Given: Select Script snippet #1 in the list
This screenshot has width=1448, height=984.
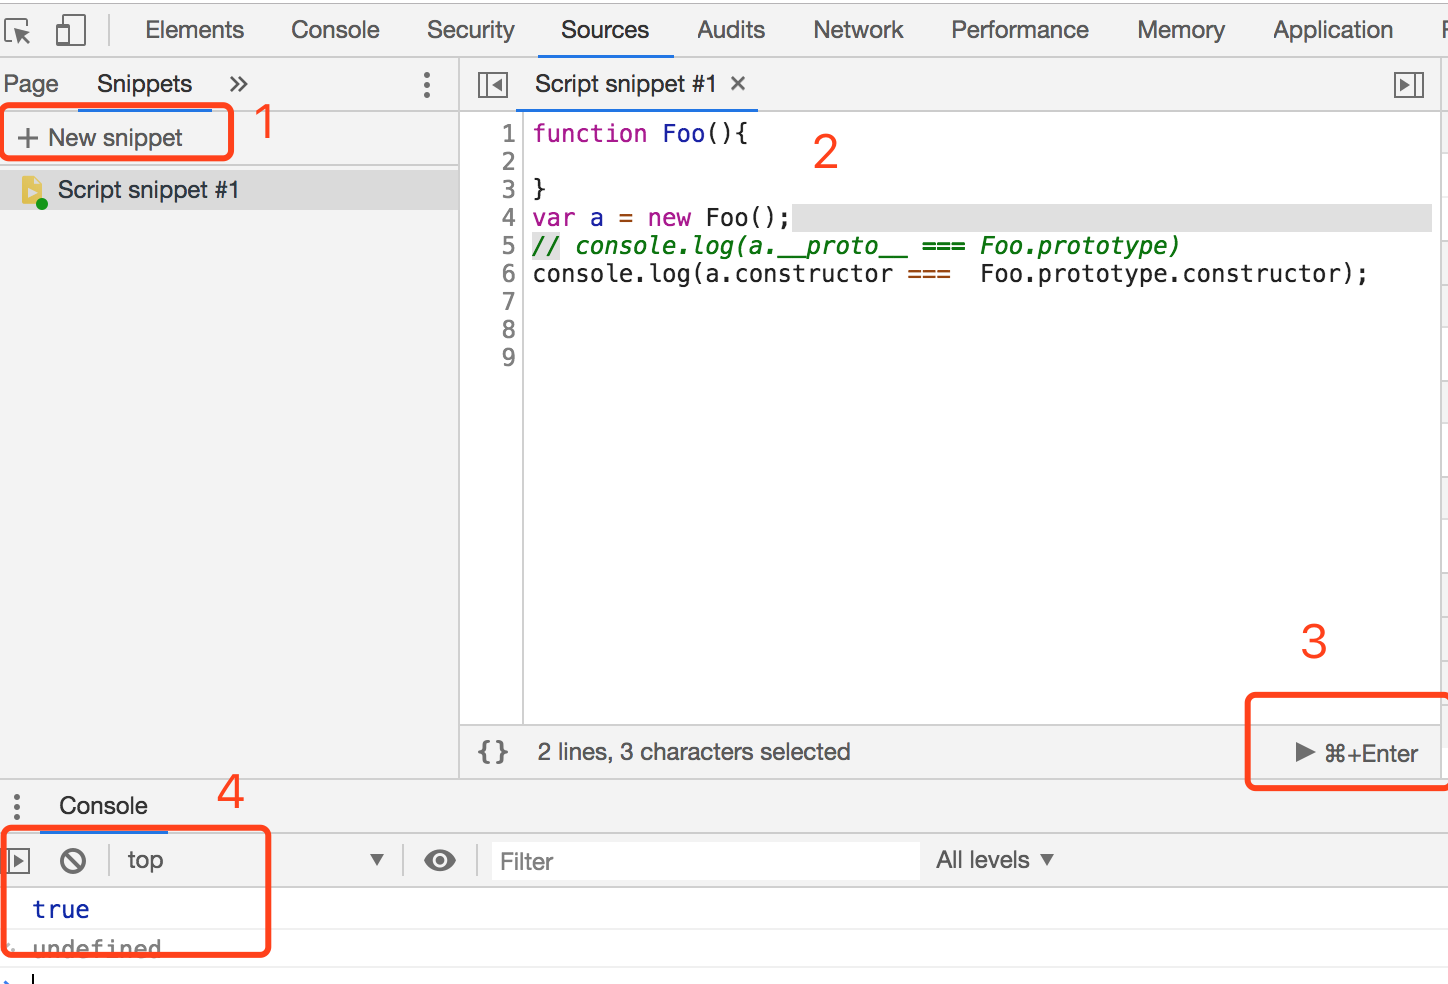Looking at the screenshot, I should coord(229,190).
